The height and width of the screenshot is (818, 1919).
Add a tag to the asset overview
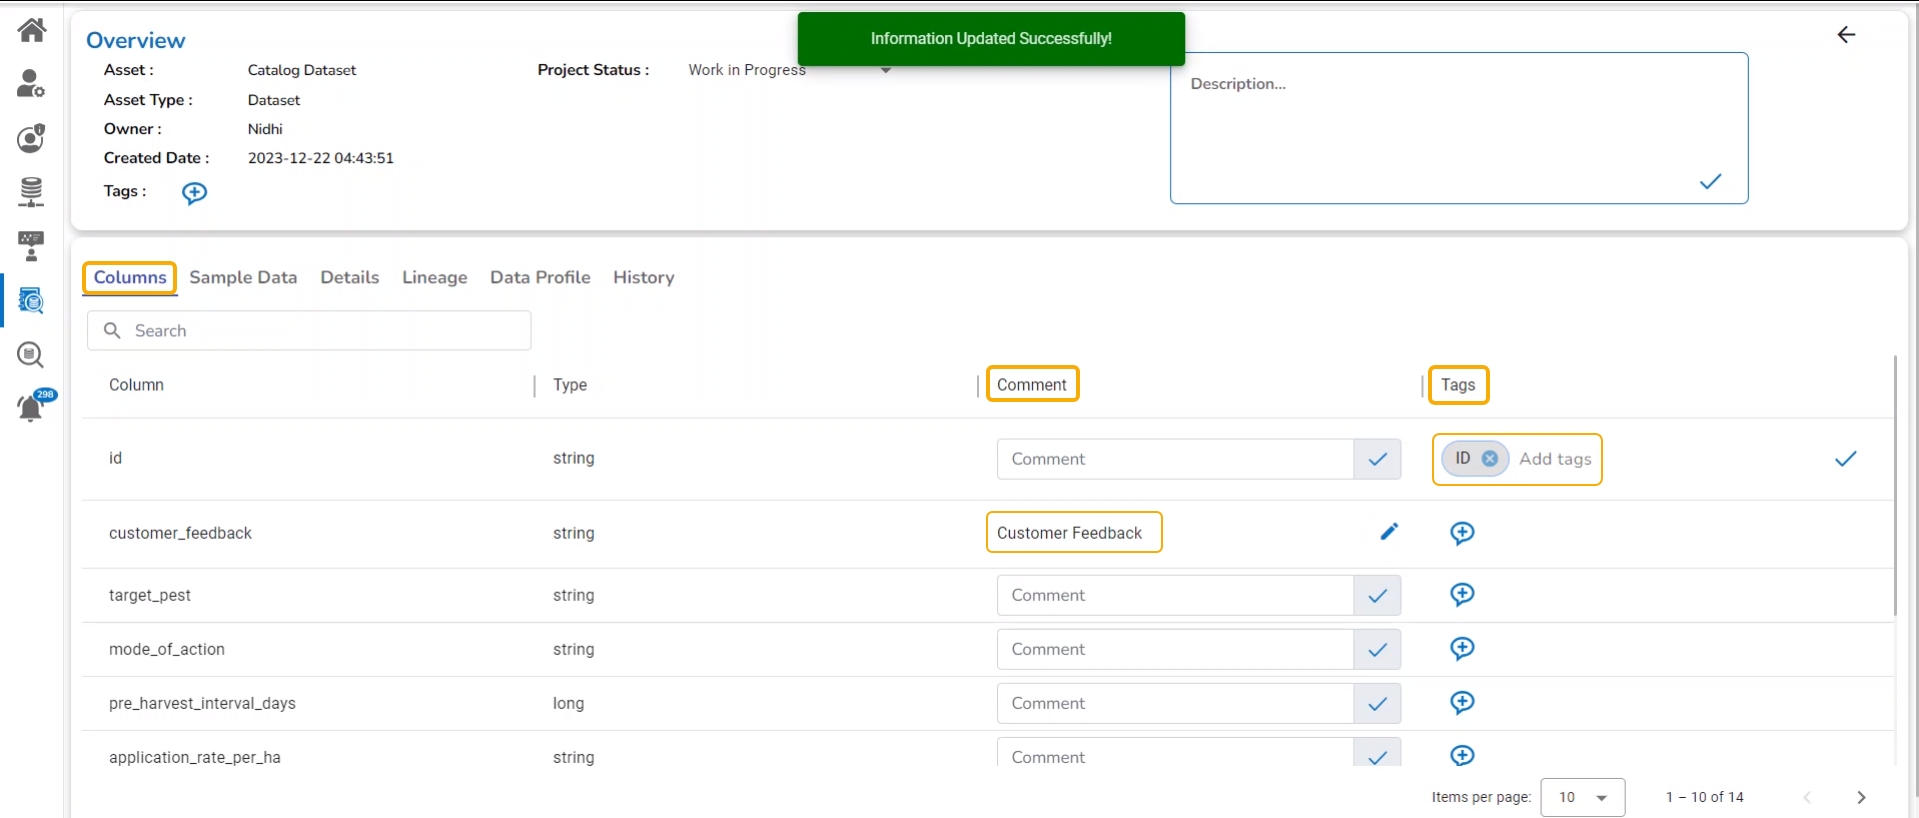(x=194, y=192)
